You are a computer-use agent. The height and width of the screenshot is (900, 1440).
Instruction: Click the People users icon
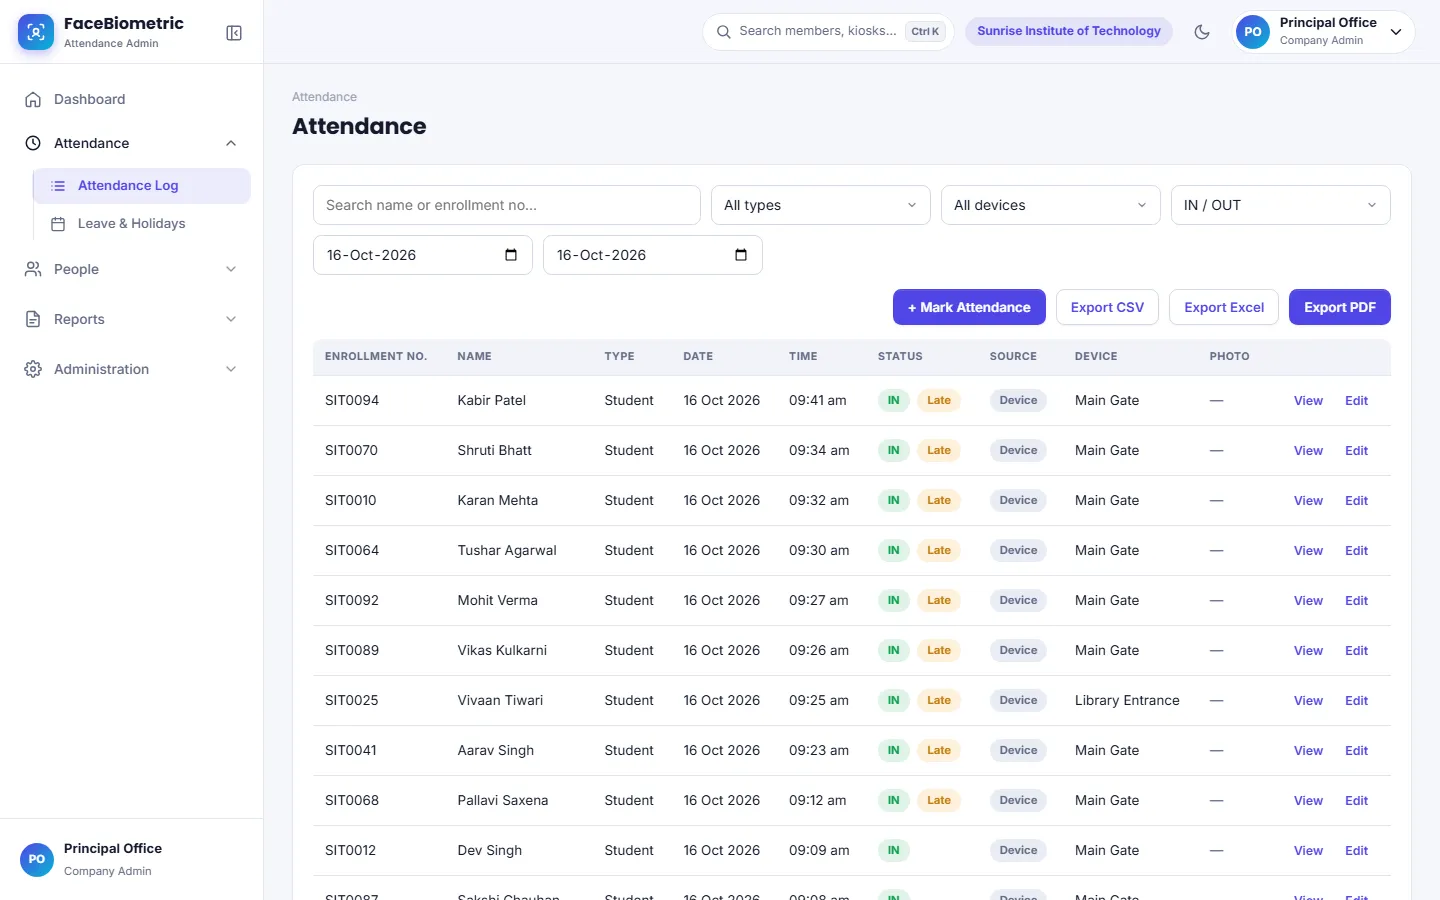click(x=33, y=269)
